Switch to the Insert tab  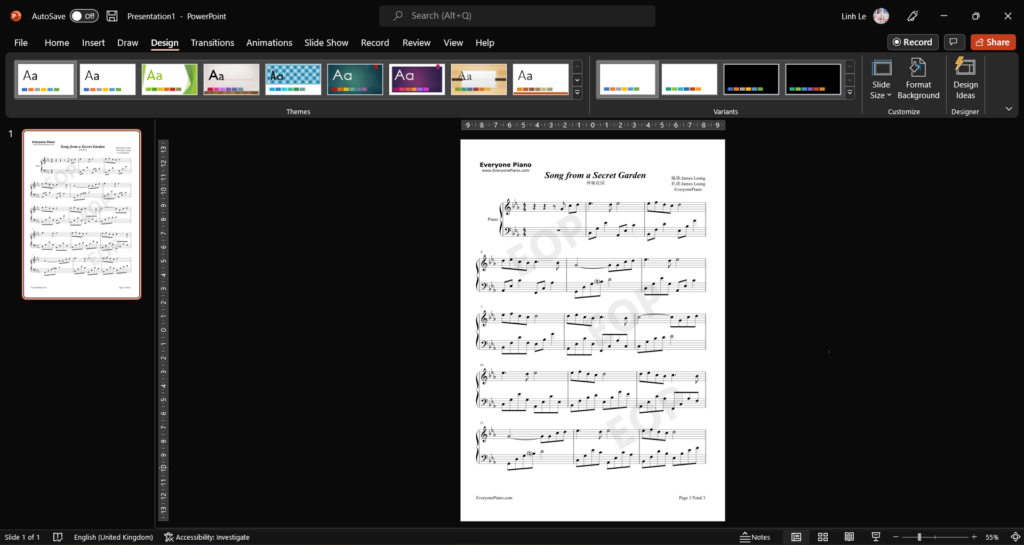[x=93, y=42]
